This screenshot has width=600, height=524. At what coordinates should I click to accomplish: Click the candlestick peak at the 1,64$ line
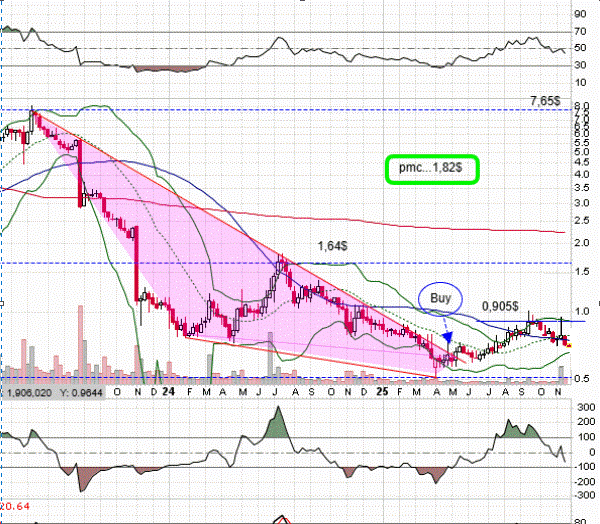(x=283, y=259)
